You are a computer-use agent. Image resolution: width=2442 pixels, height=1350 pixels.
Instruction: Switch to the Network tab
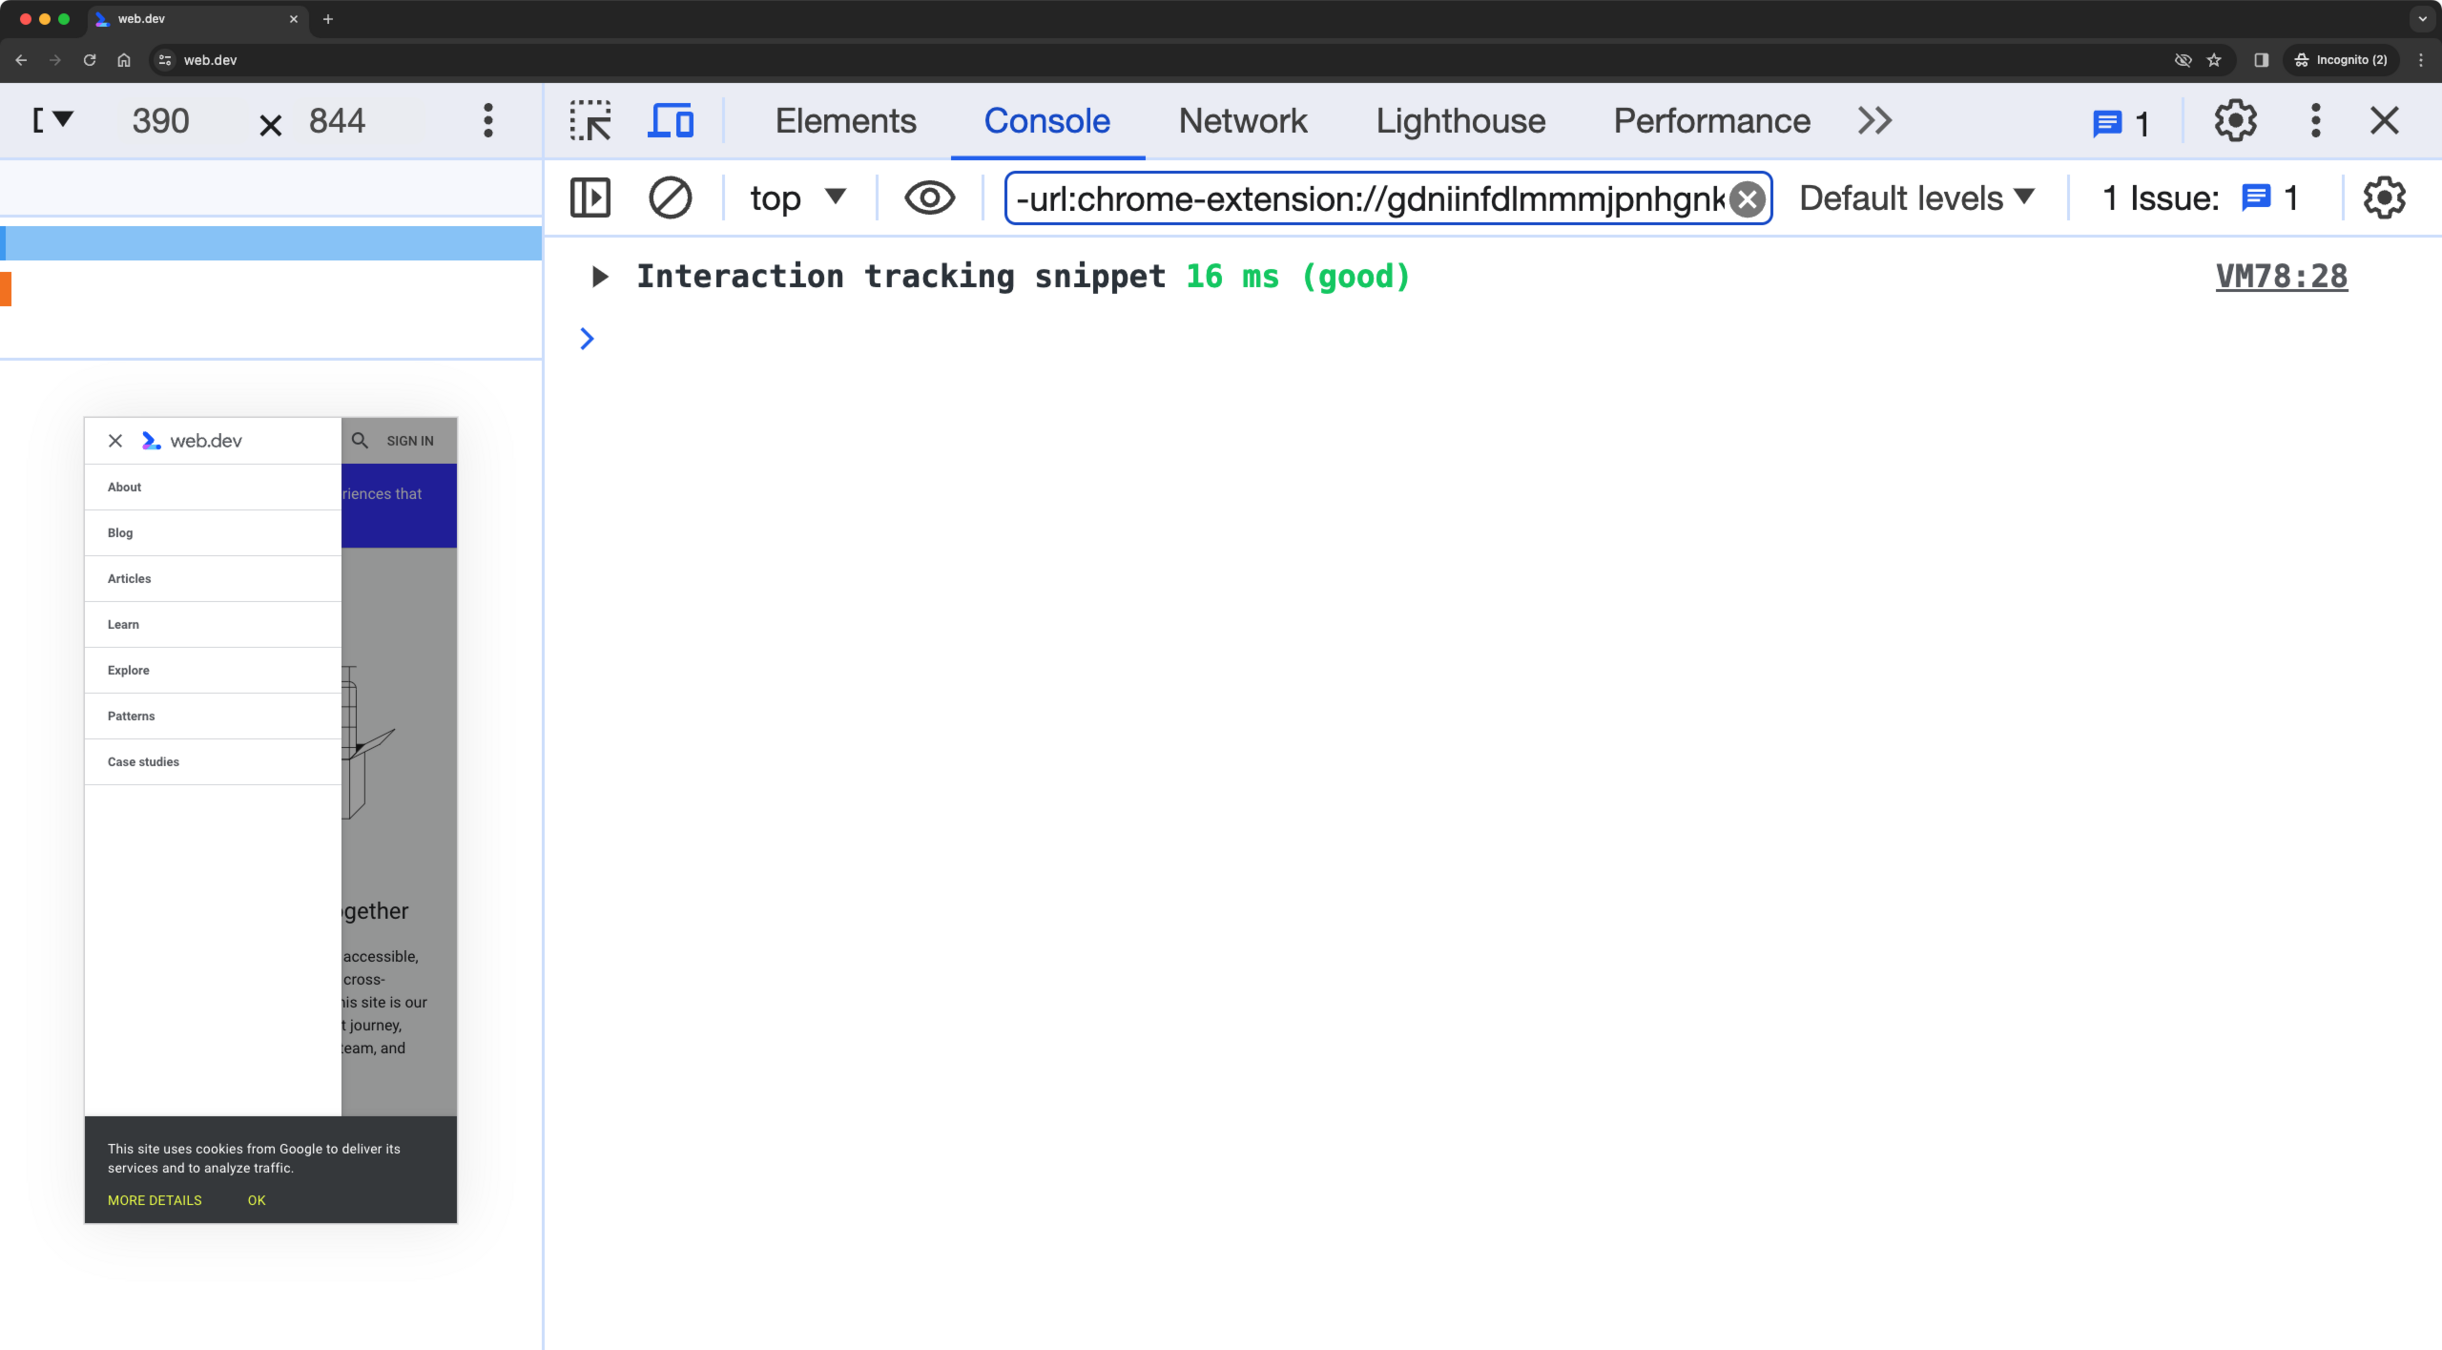point(1242,121)
